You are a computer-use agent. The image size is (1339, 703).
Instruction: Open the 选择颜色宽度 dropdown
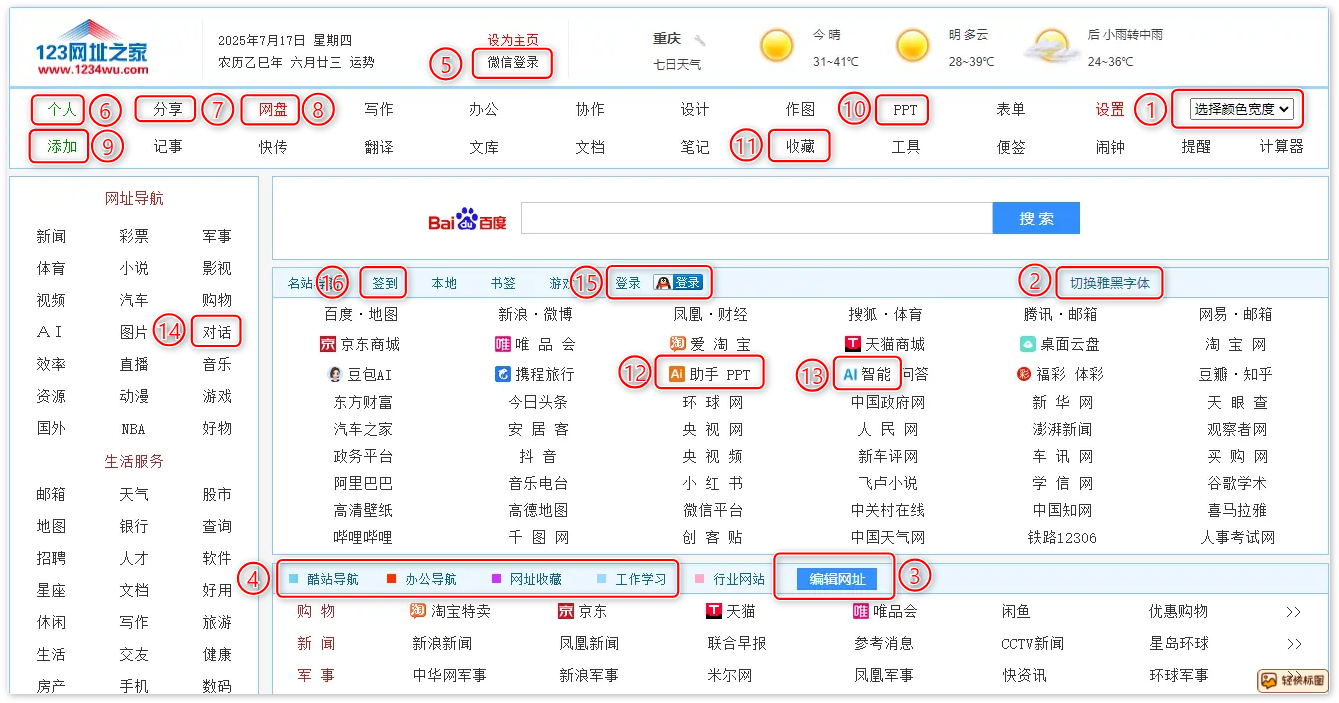click(1241, 109)
